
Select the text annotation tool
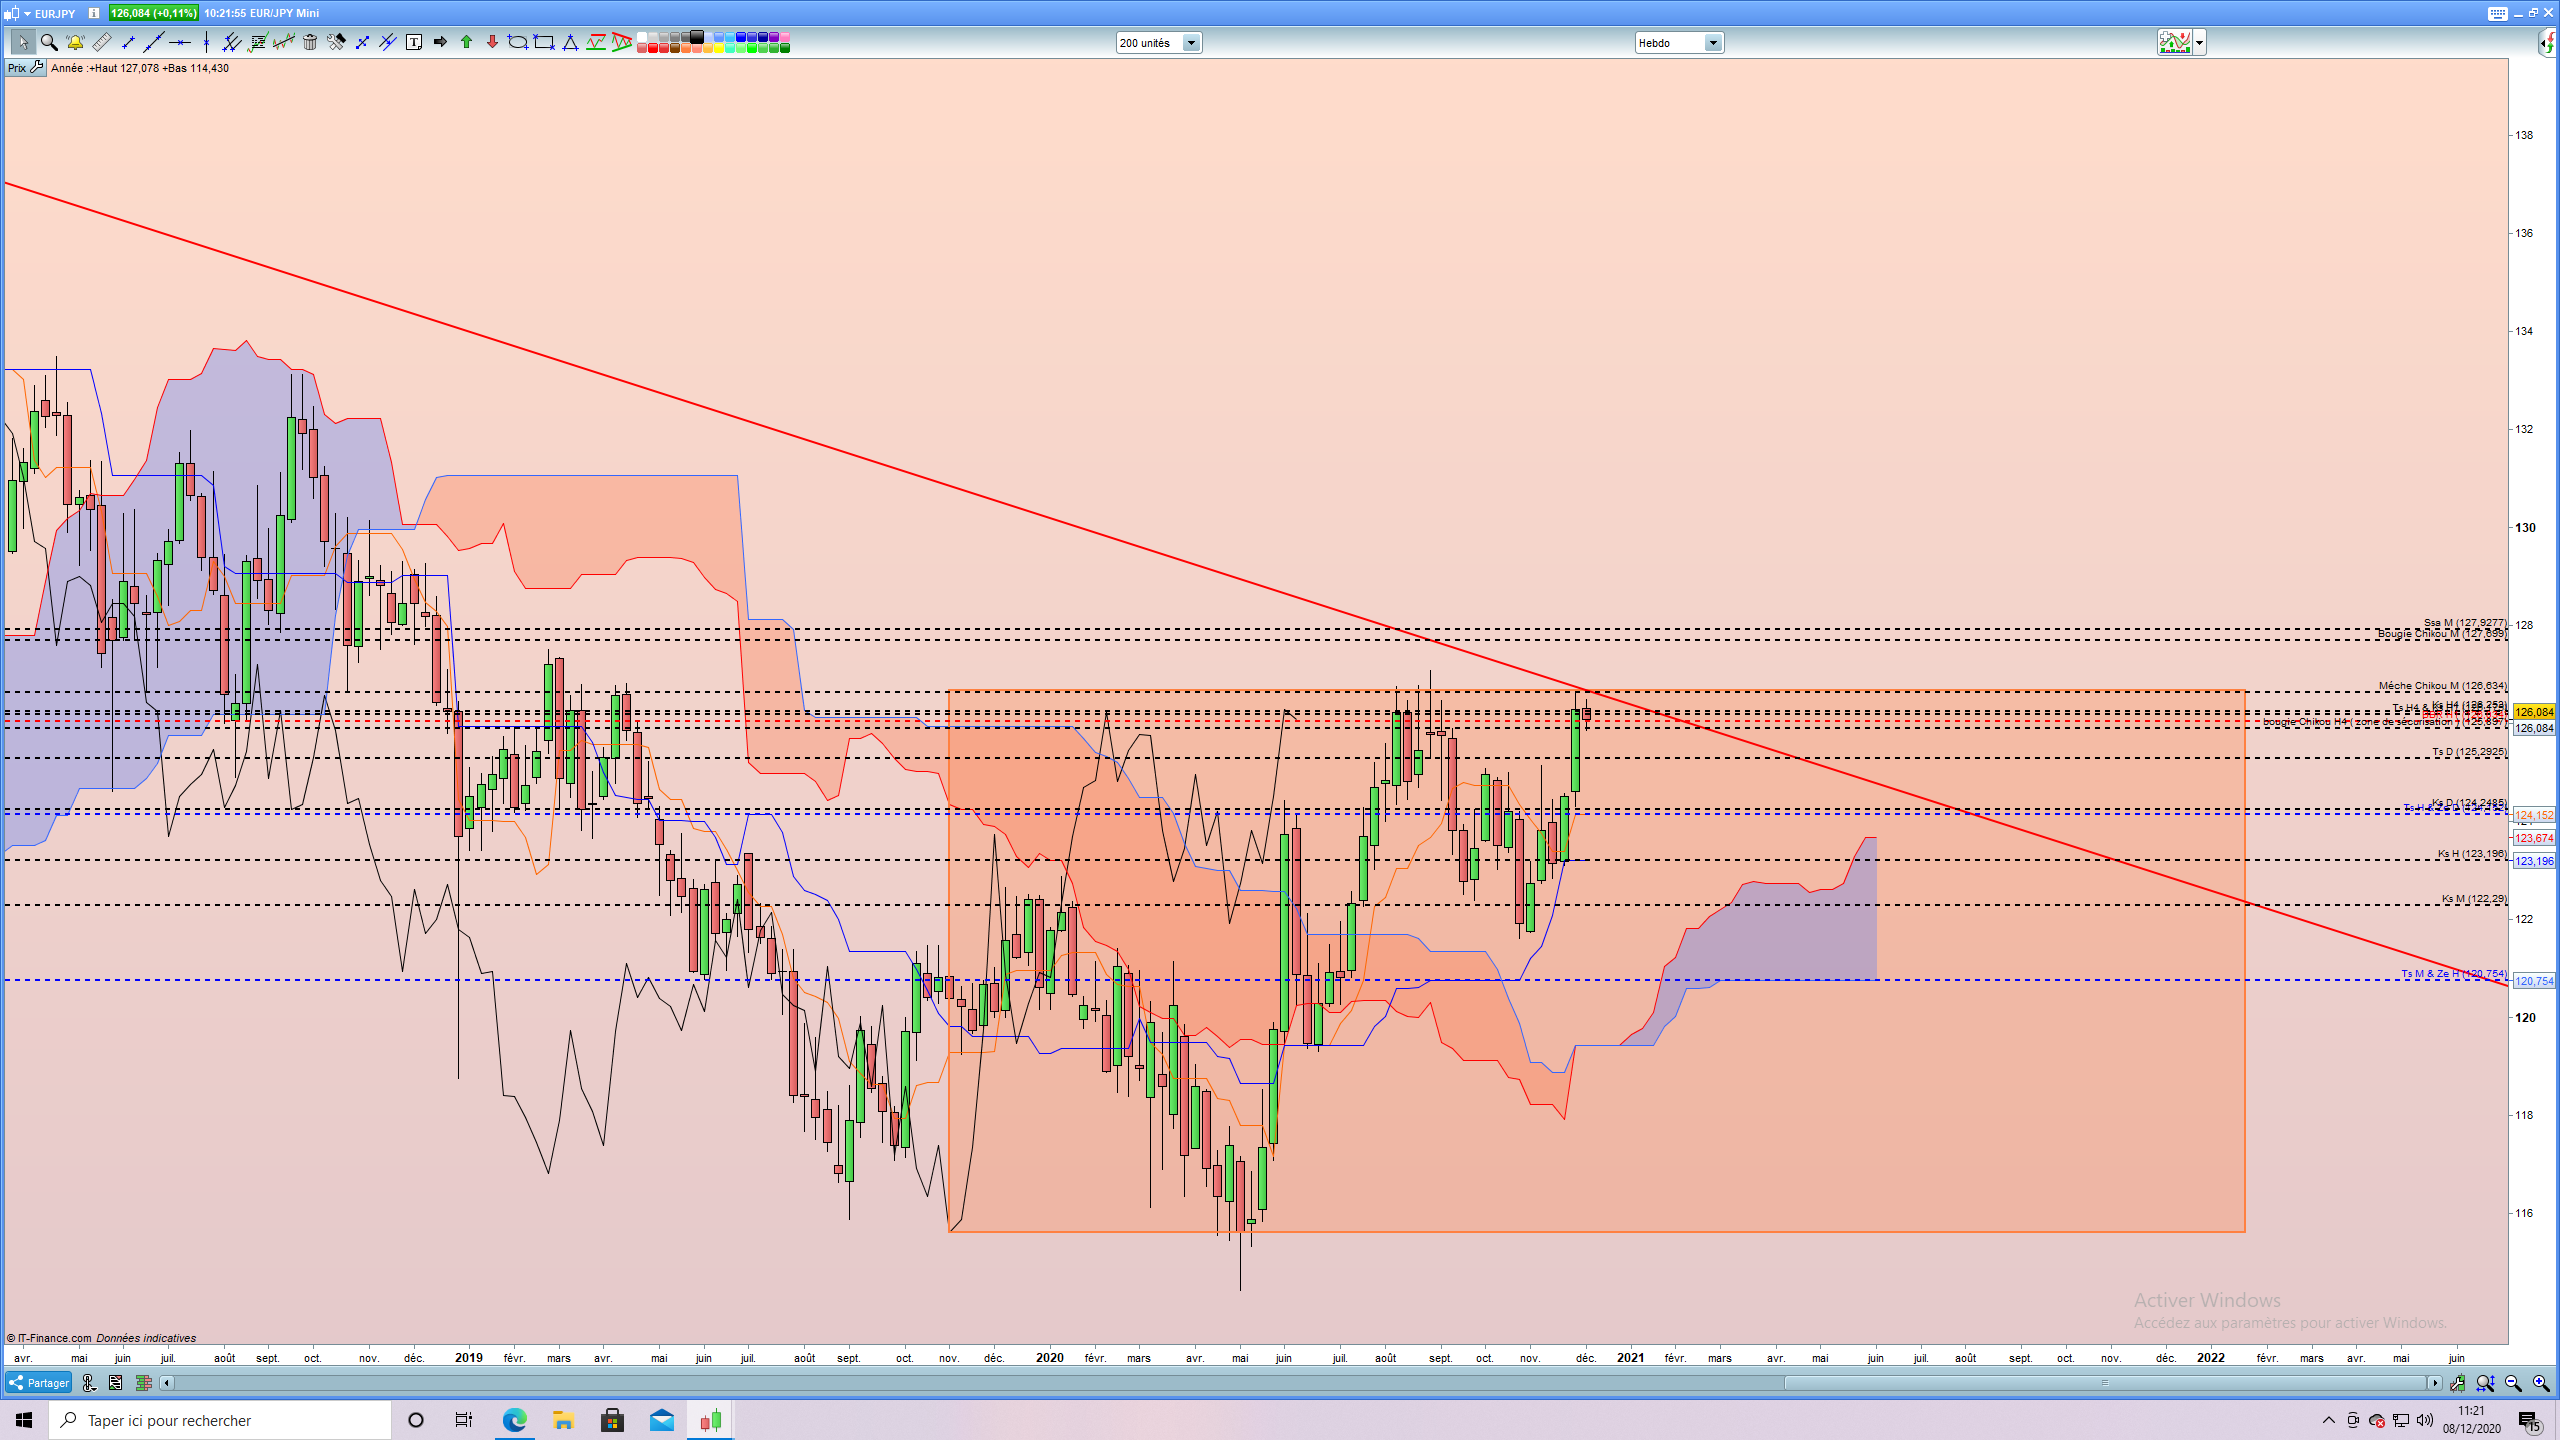(x=414, y=42)
